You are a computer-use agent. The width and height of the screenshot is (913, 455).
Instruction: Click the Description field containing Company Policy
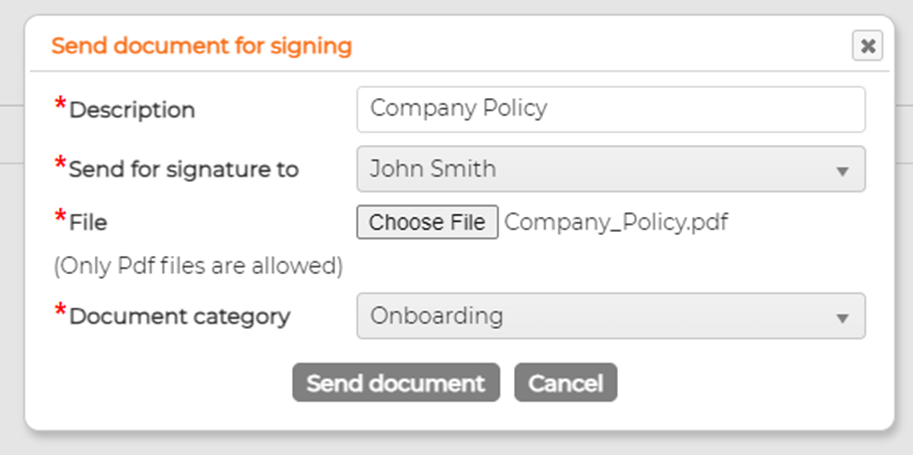[610, 109]
